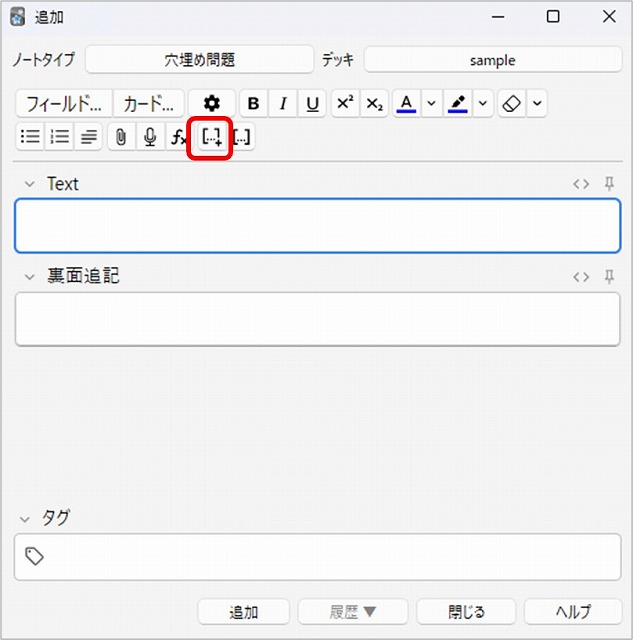Click the Anki app icon in title bar
Screen dimensions: 633x640
18,17
